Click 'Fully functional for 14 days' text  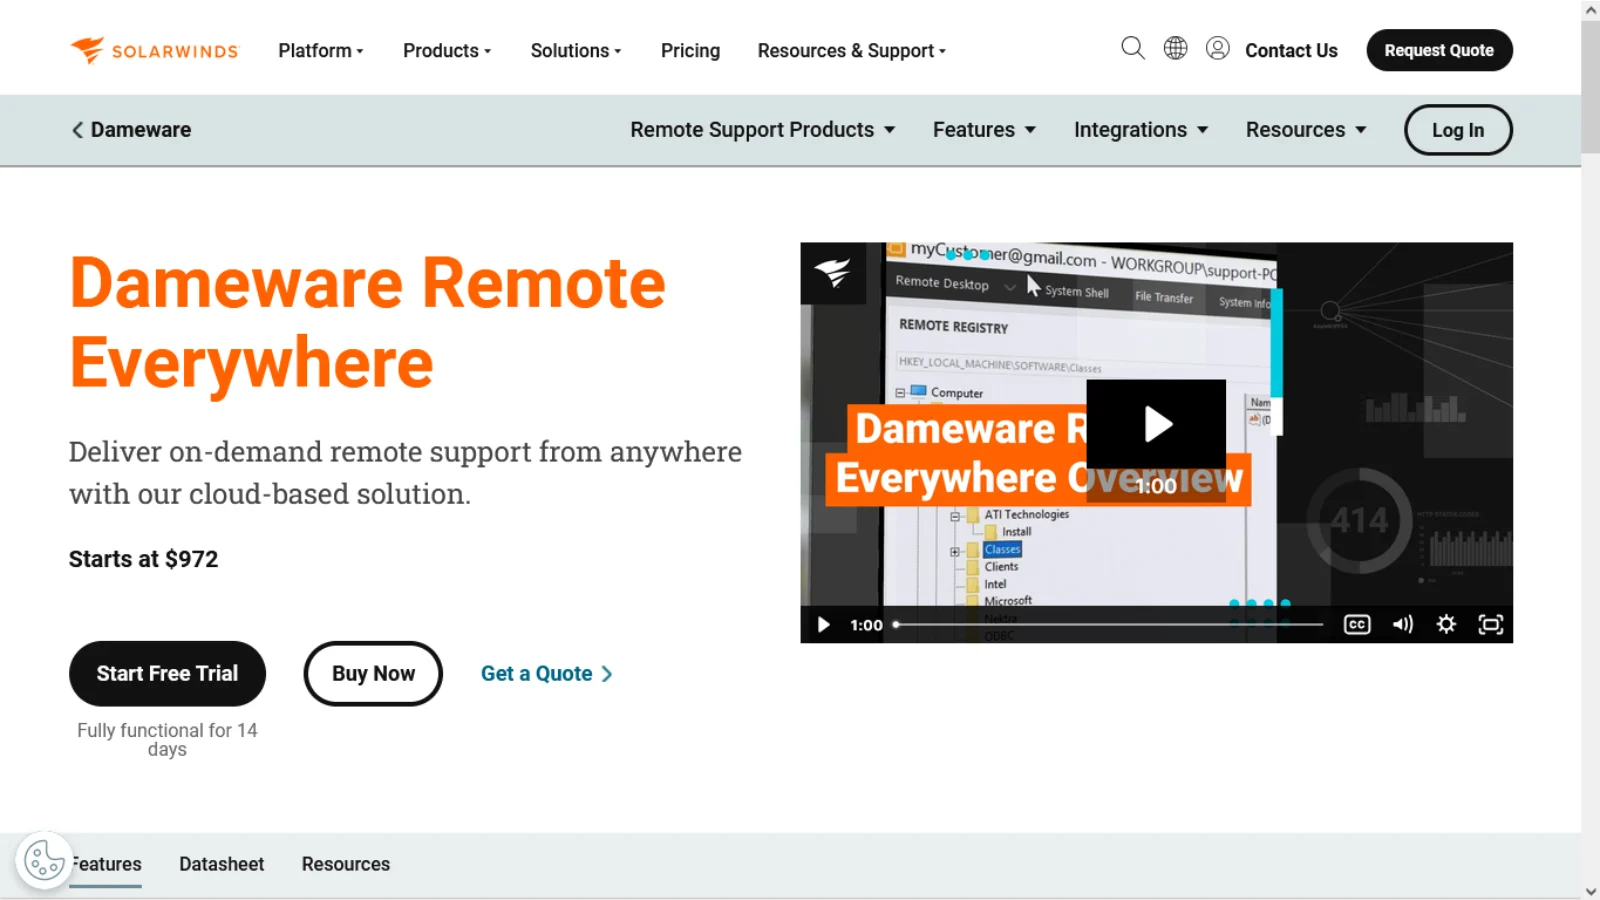pos(167,740)
